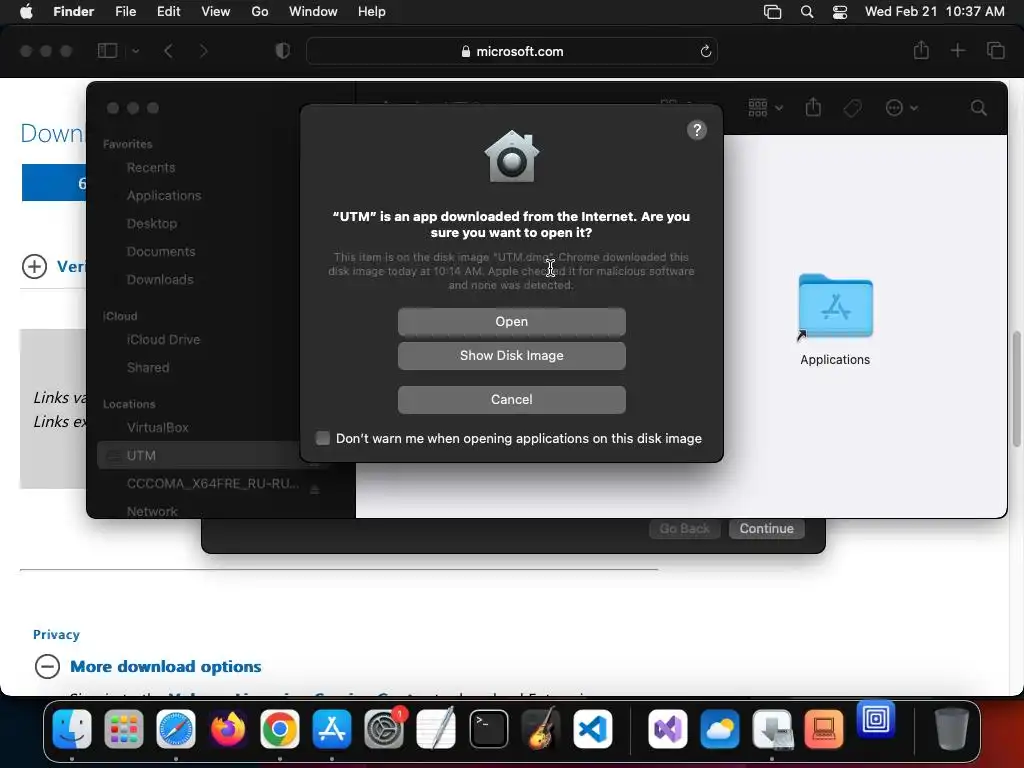This screenshot has width=1024, height=768.
Task: Toggle Safari sidebar button
Action: tap(107, 51)
